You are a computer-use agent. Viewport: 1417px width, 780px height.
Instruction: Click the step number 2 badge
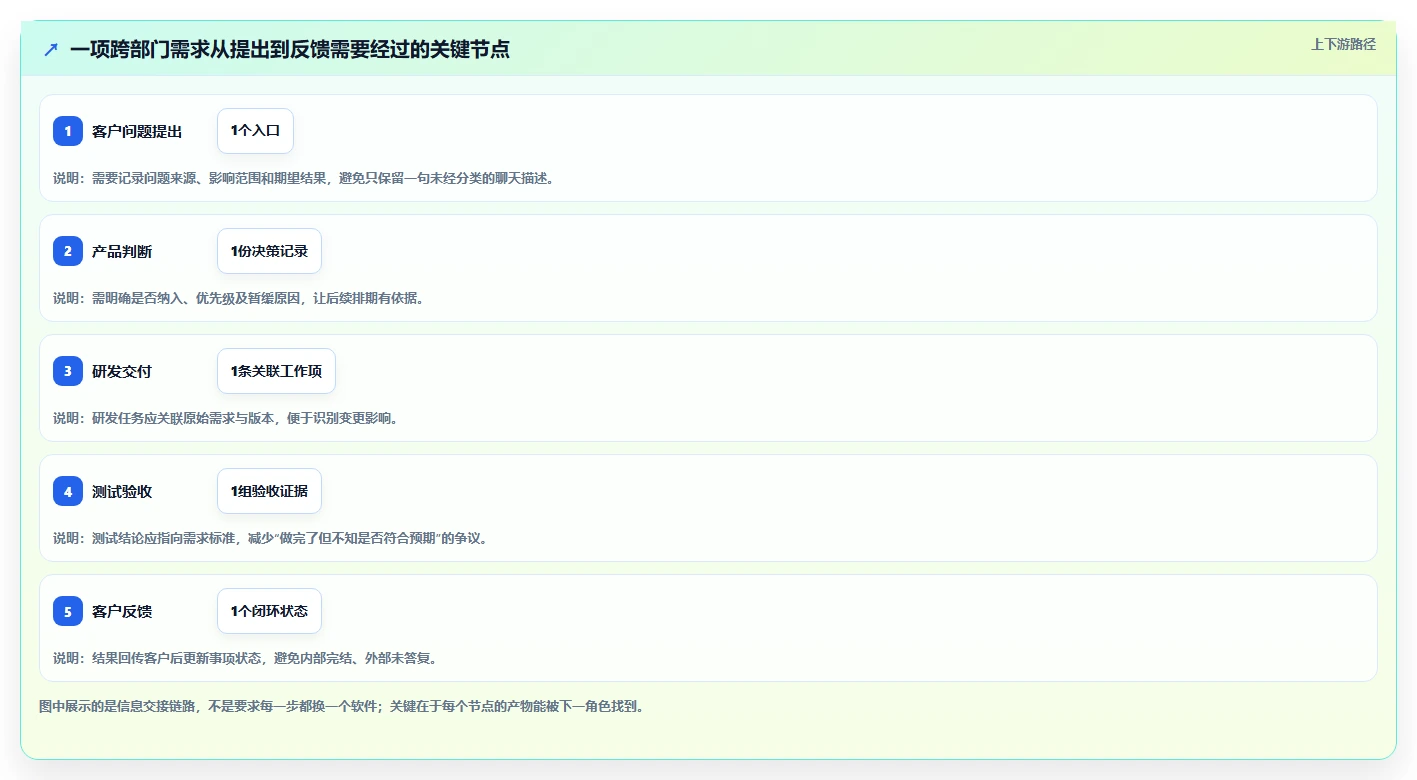(68, 251)
